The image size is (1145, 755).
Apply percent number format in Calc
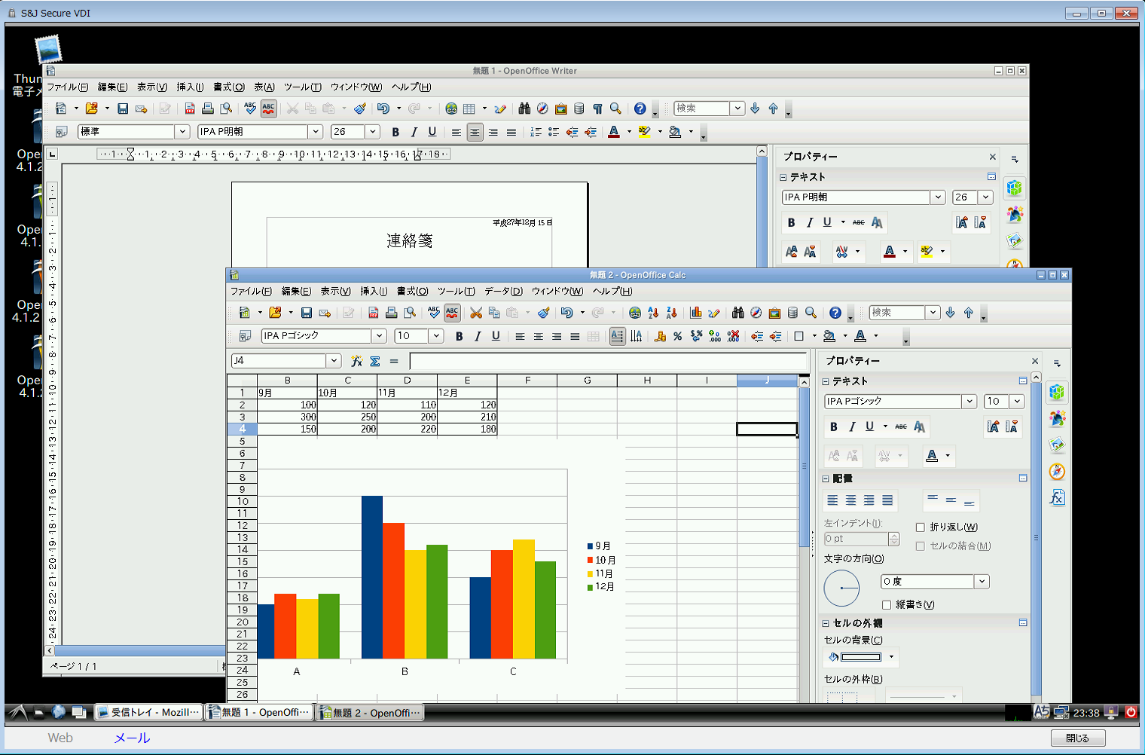pos(678,336)
